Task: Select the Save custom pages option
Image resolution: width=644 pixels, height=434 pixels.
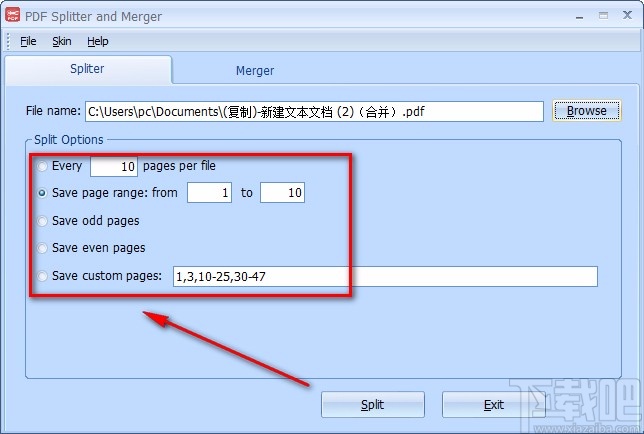Action: click(x=42, y=276)
